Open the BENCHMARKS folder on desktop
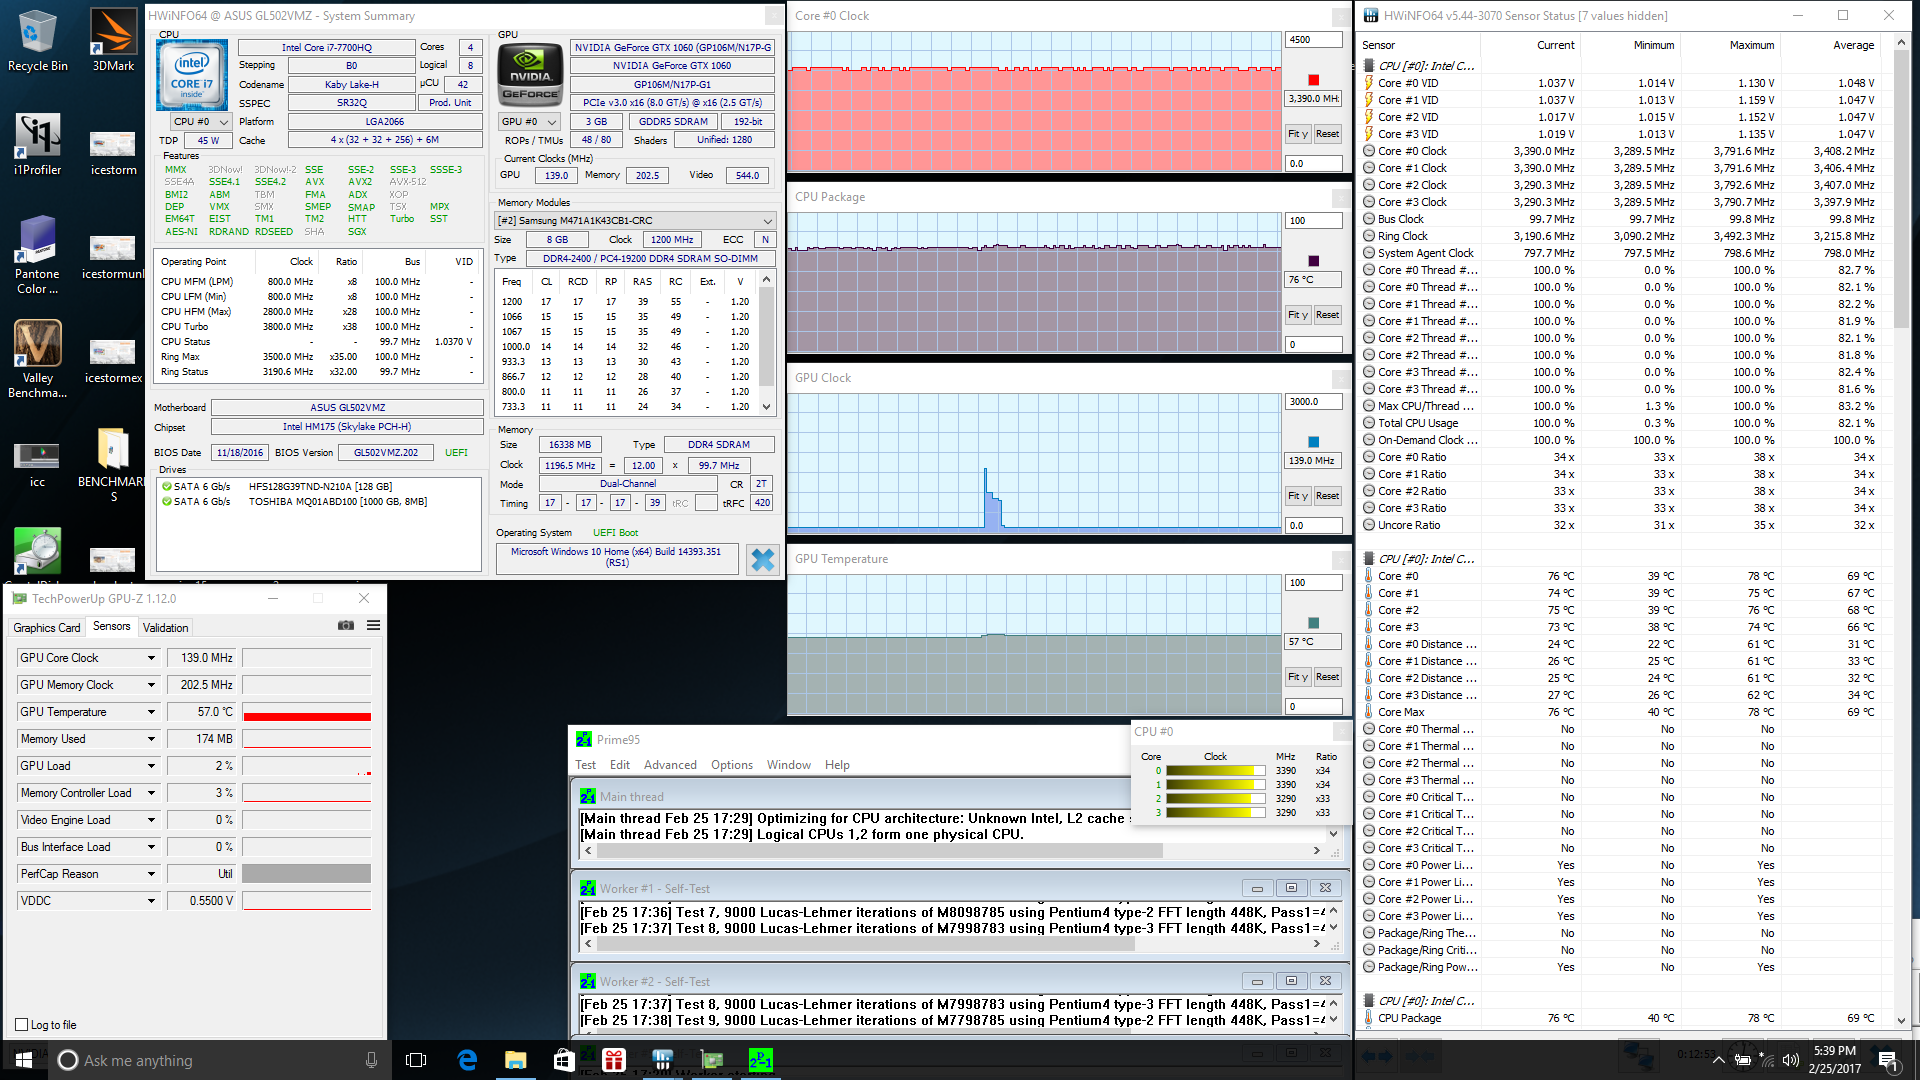The image size is (1920, 1080). tap(113, 464)
